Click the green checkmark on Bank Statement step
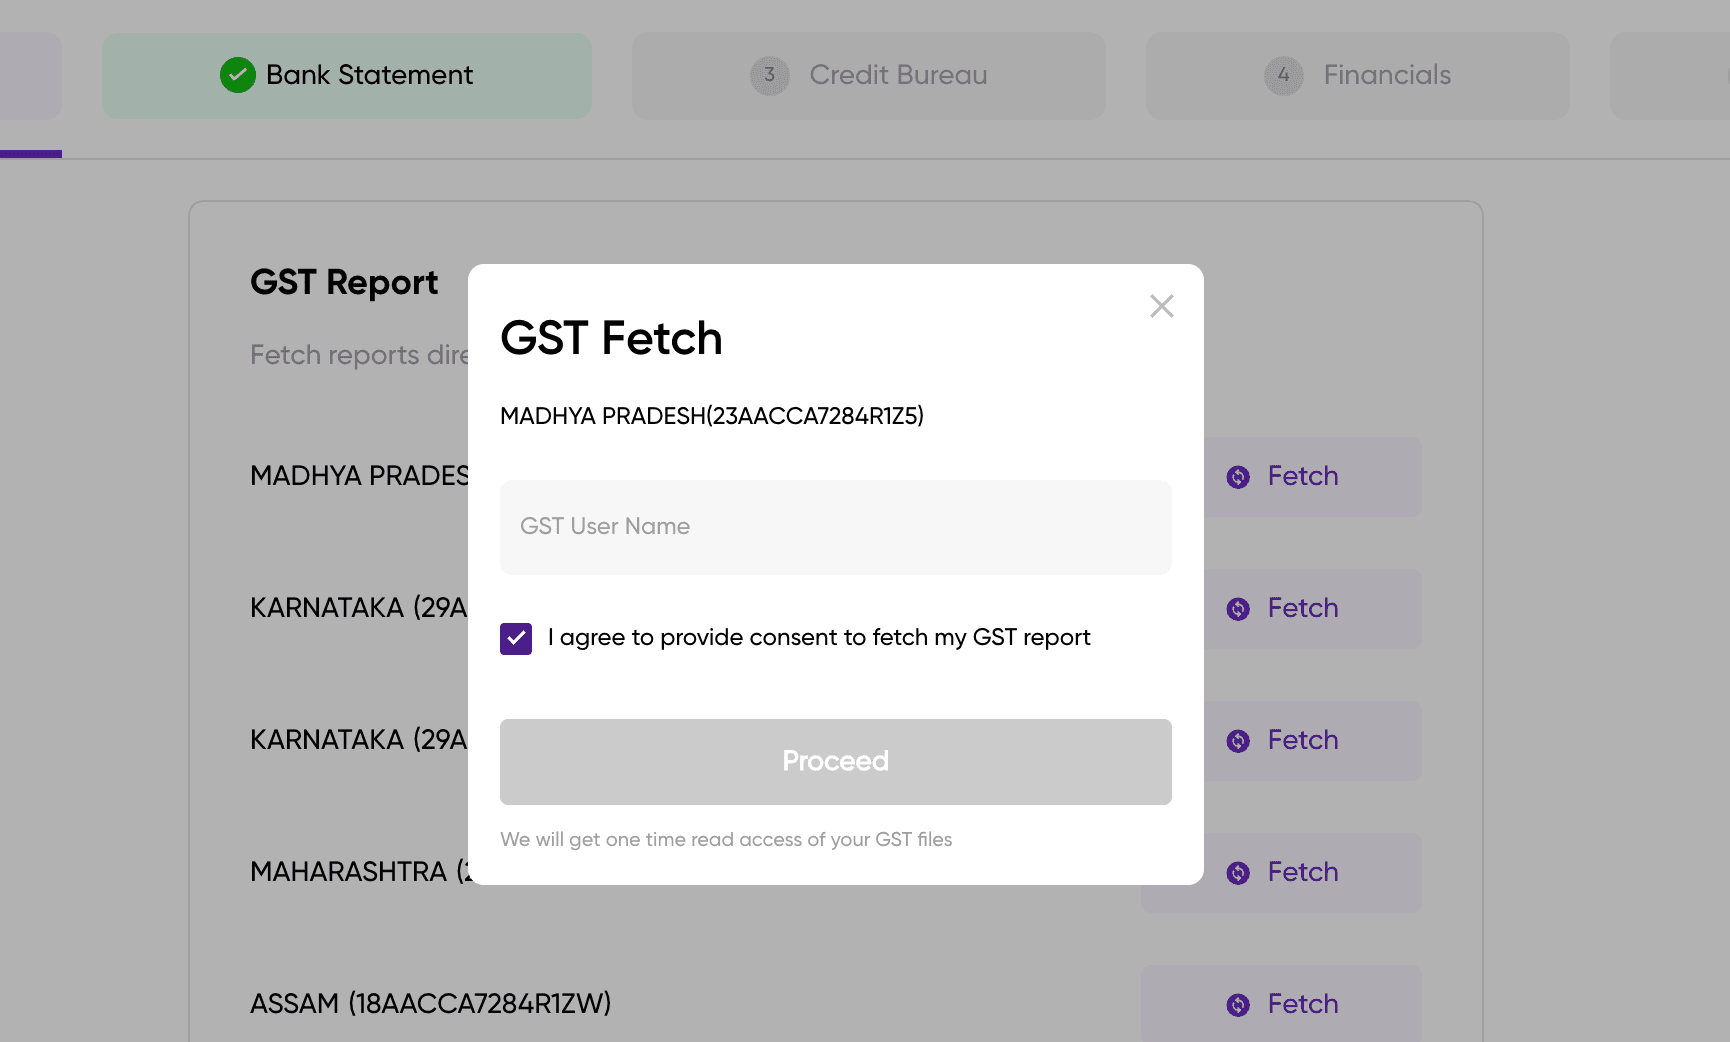The height and width of the screenshot is (1042, 1730). (x=236, y=75)
